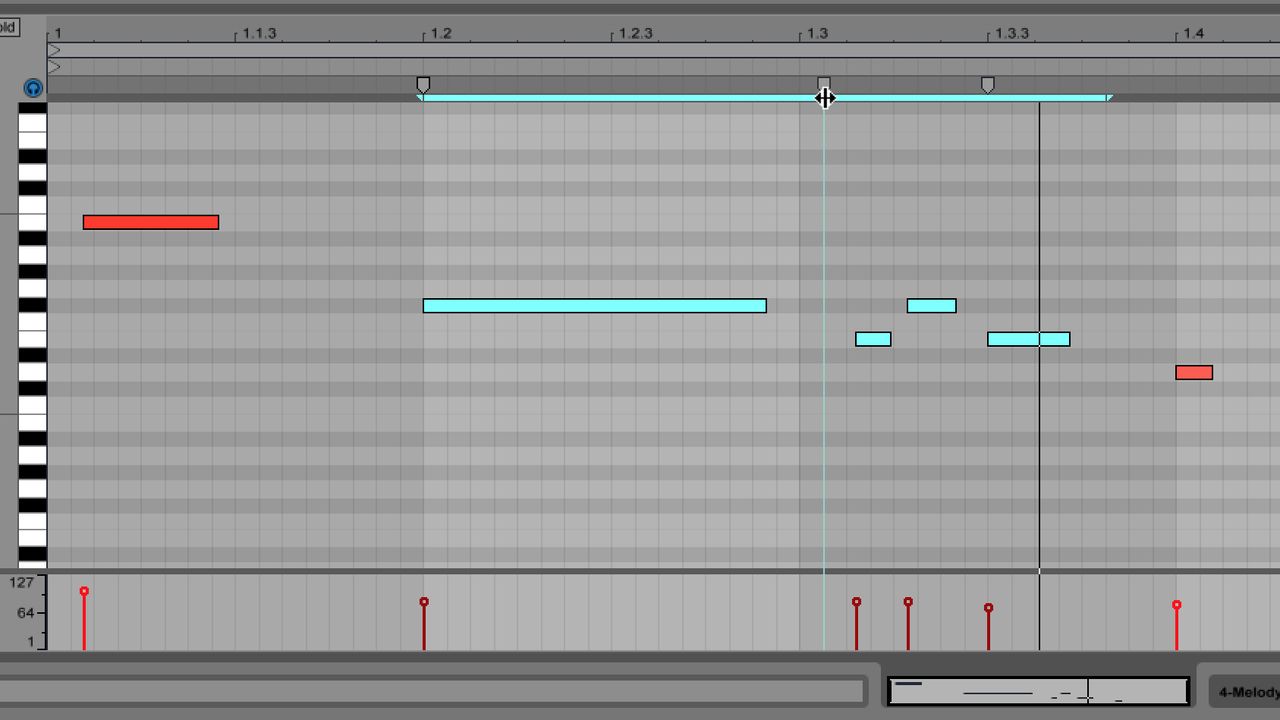Image resolution: width=1280 pixels, height=720 pixels.
Task: Click the 1.3.3 time ruler label
Action: 1012,33
